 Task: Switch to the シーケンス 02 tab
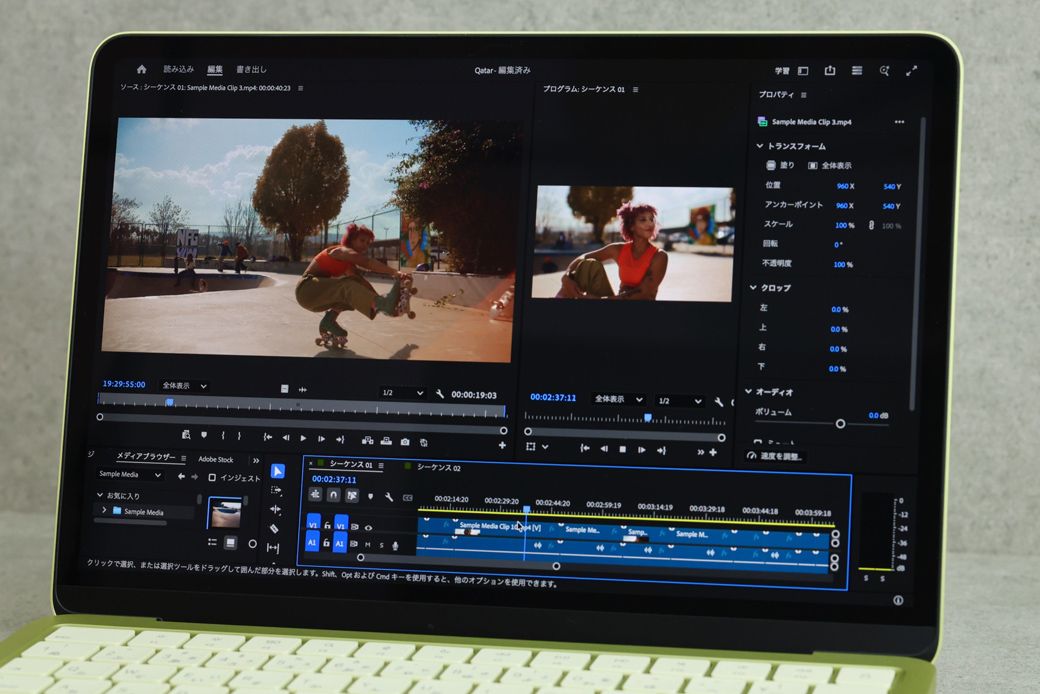point(438,467)
